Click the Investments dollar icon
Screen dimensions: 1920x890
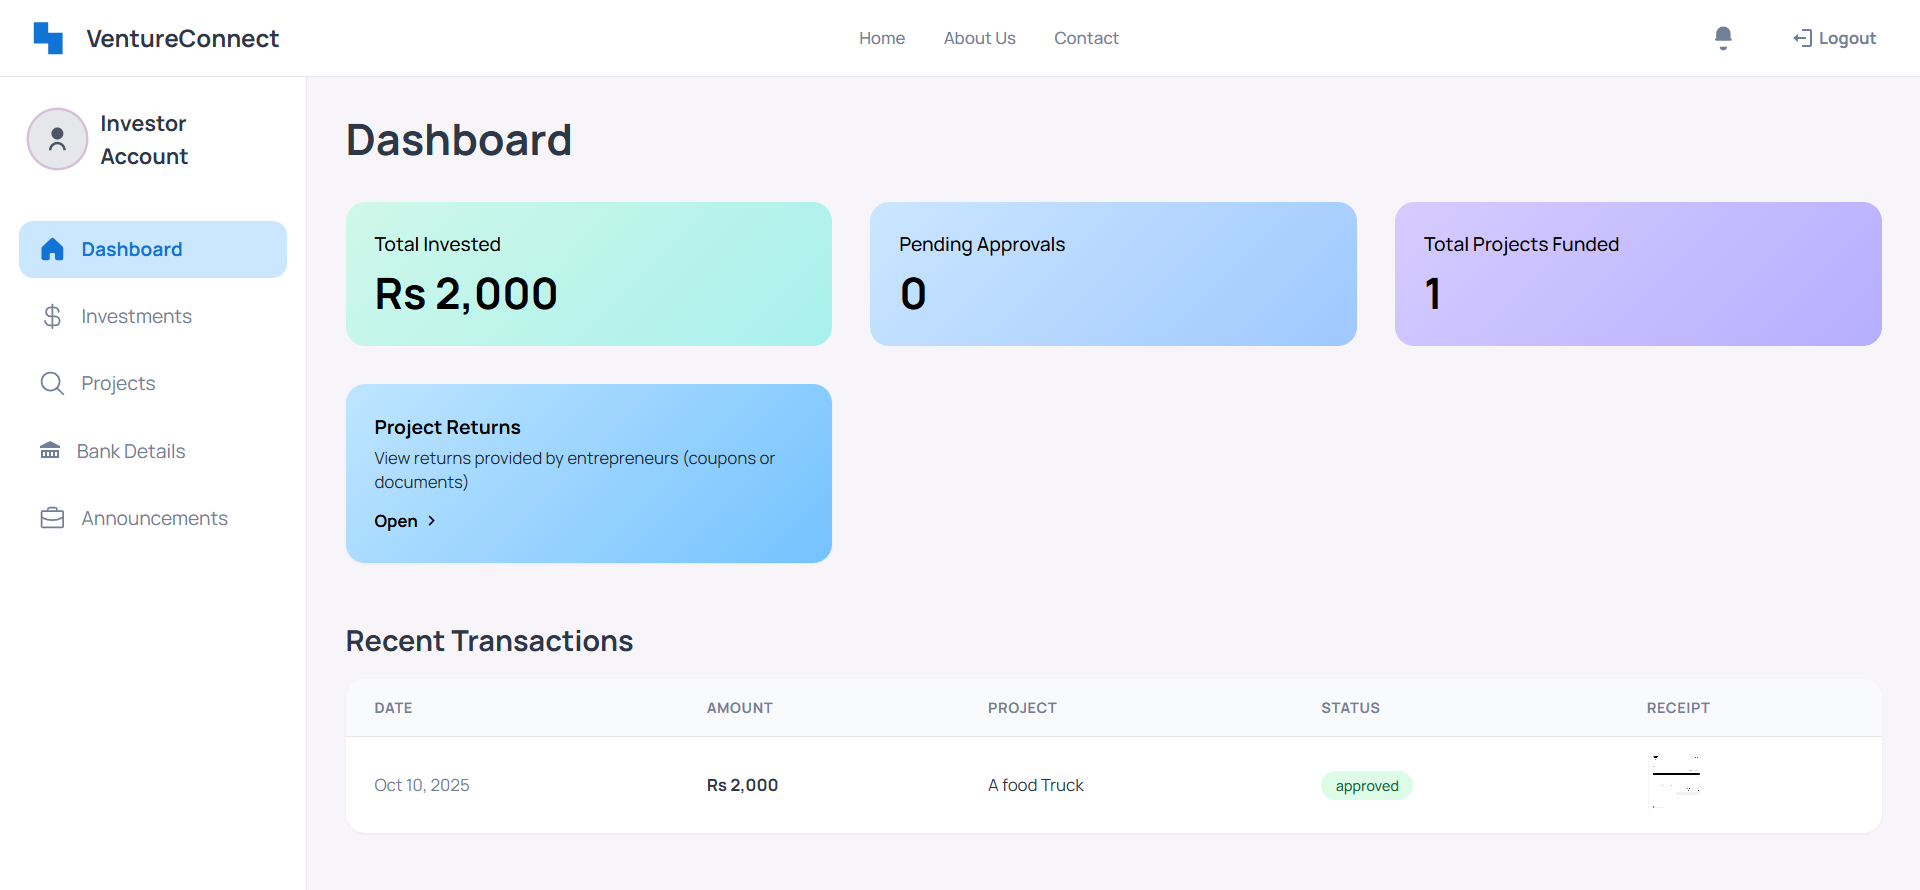point(52,316)
